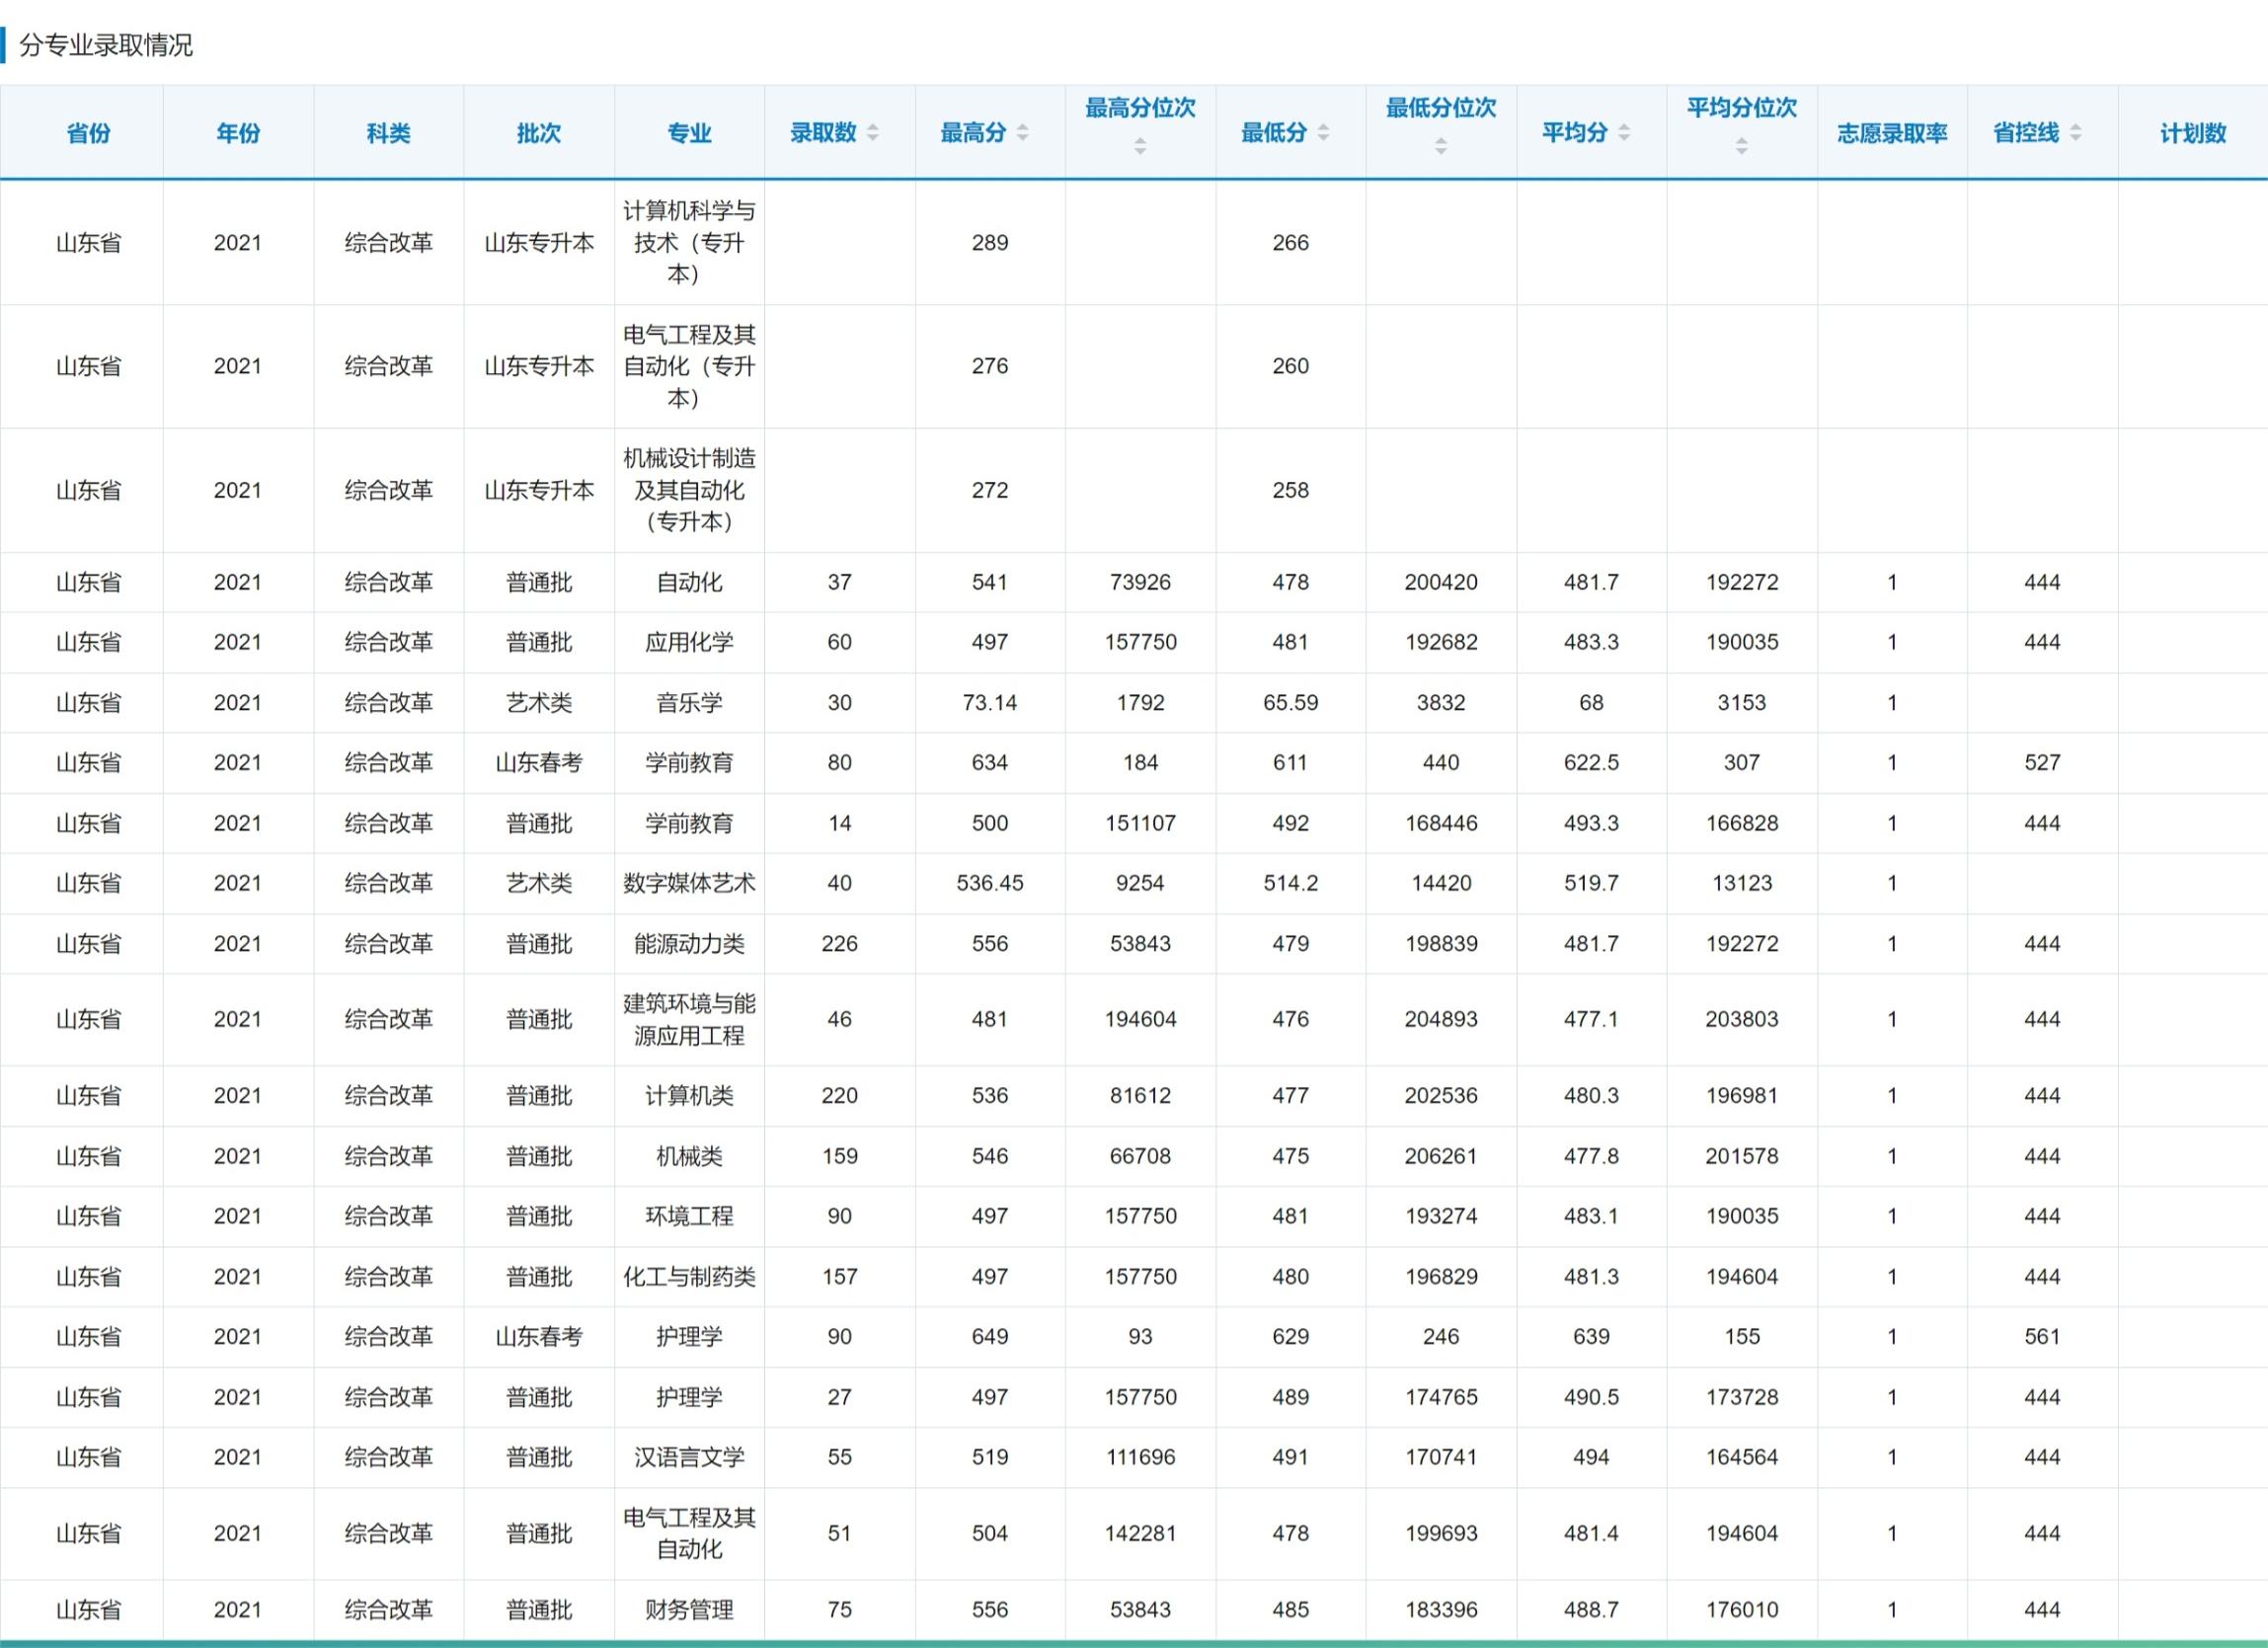Sort the table by 省控线 column
This screenshot has width=2268, height=1648.
click(x=2078, y=132)
